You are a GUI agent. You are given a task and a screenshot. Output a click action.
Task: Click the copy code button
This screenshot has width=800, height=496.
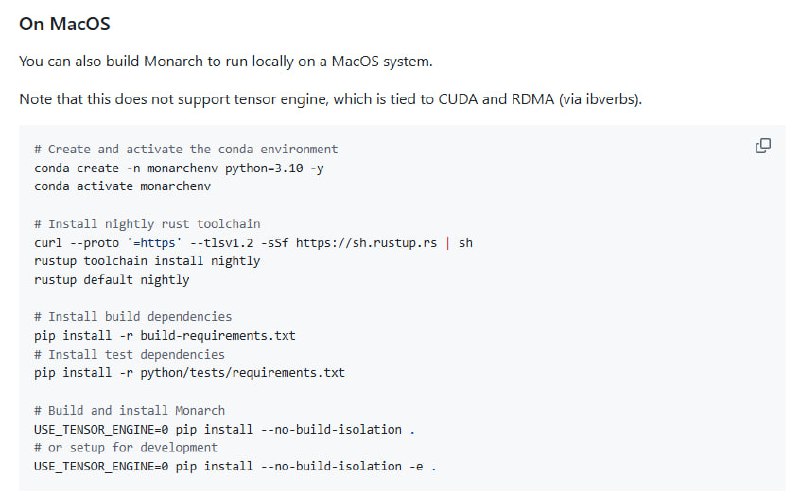click(763, 146)
